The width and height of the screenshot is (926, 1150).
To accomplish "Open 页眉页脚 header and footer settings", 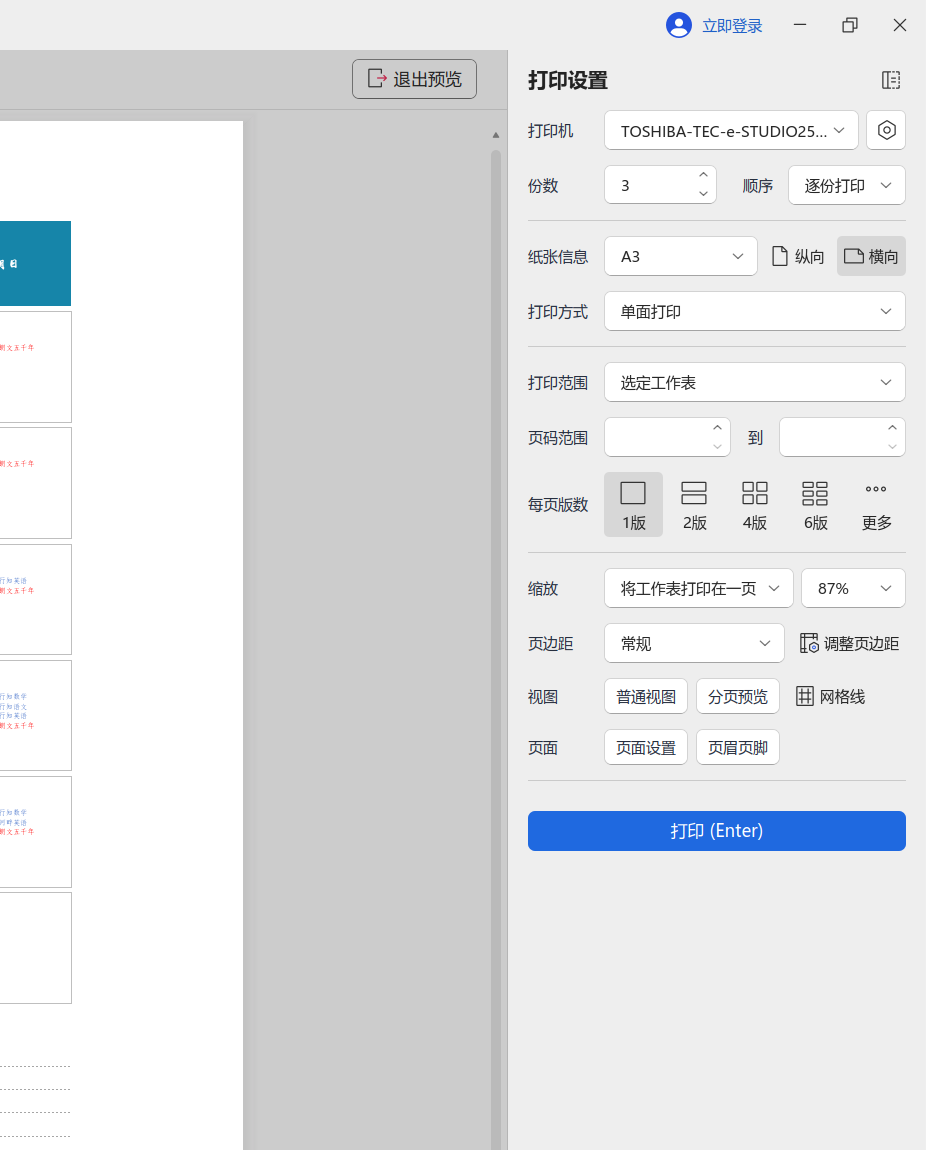I will pos(738,747).
